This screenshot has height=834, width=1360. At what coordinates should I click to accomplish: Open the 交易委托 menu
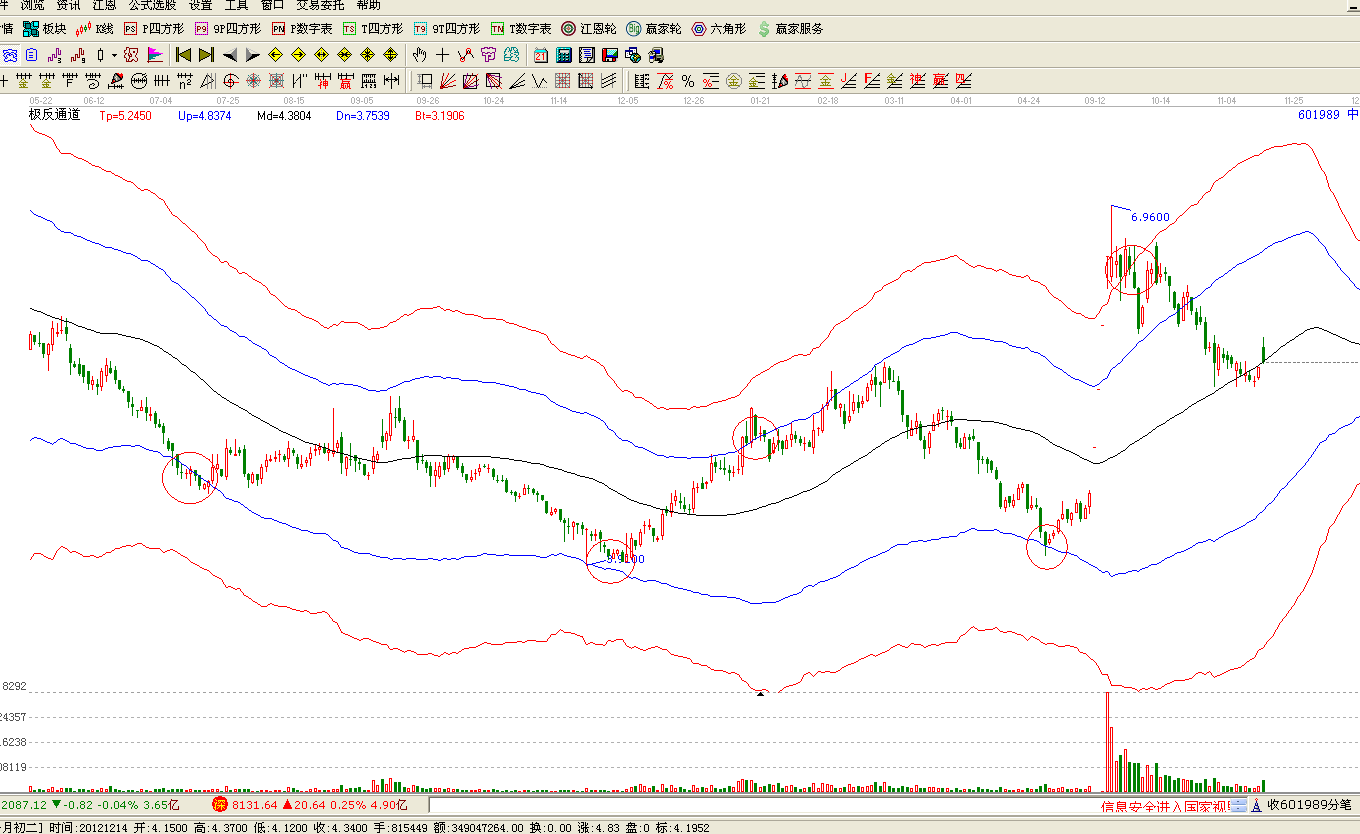pyautogui.click(x=319, y=5)
